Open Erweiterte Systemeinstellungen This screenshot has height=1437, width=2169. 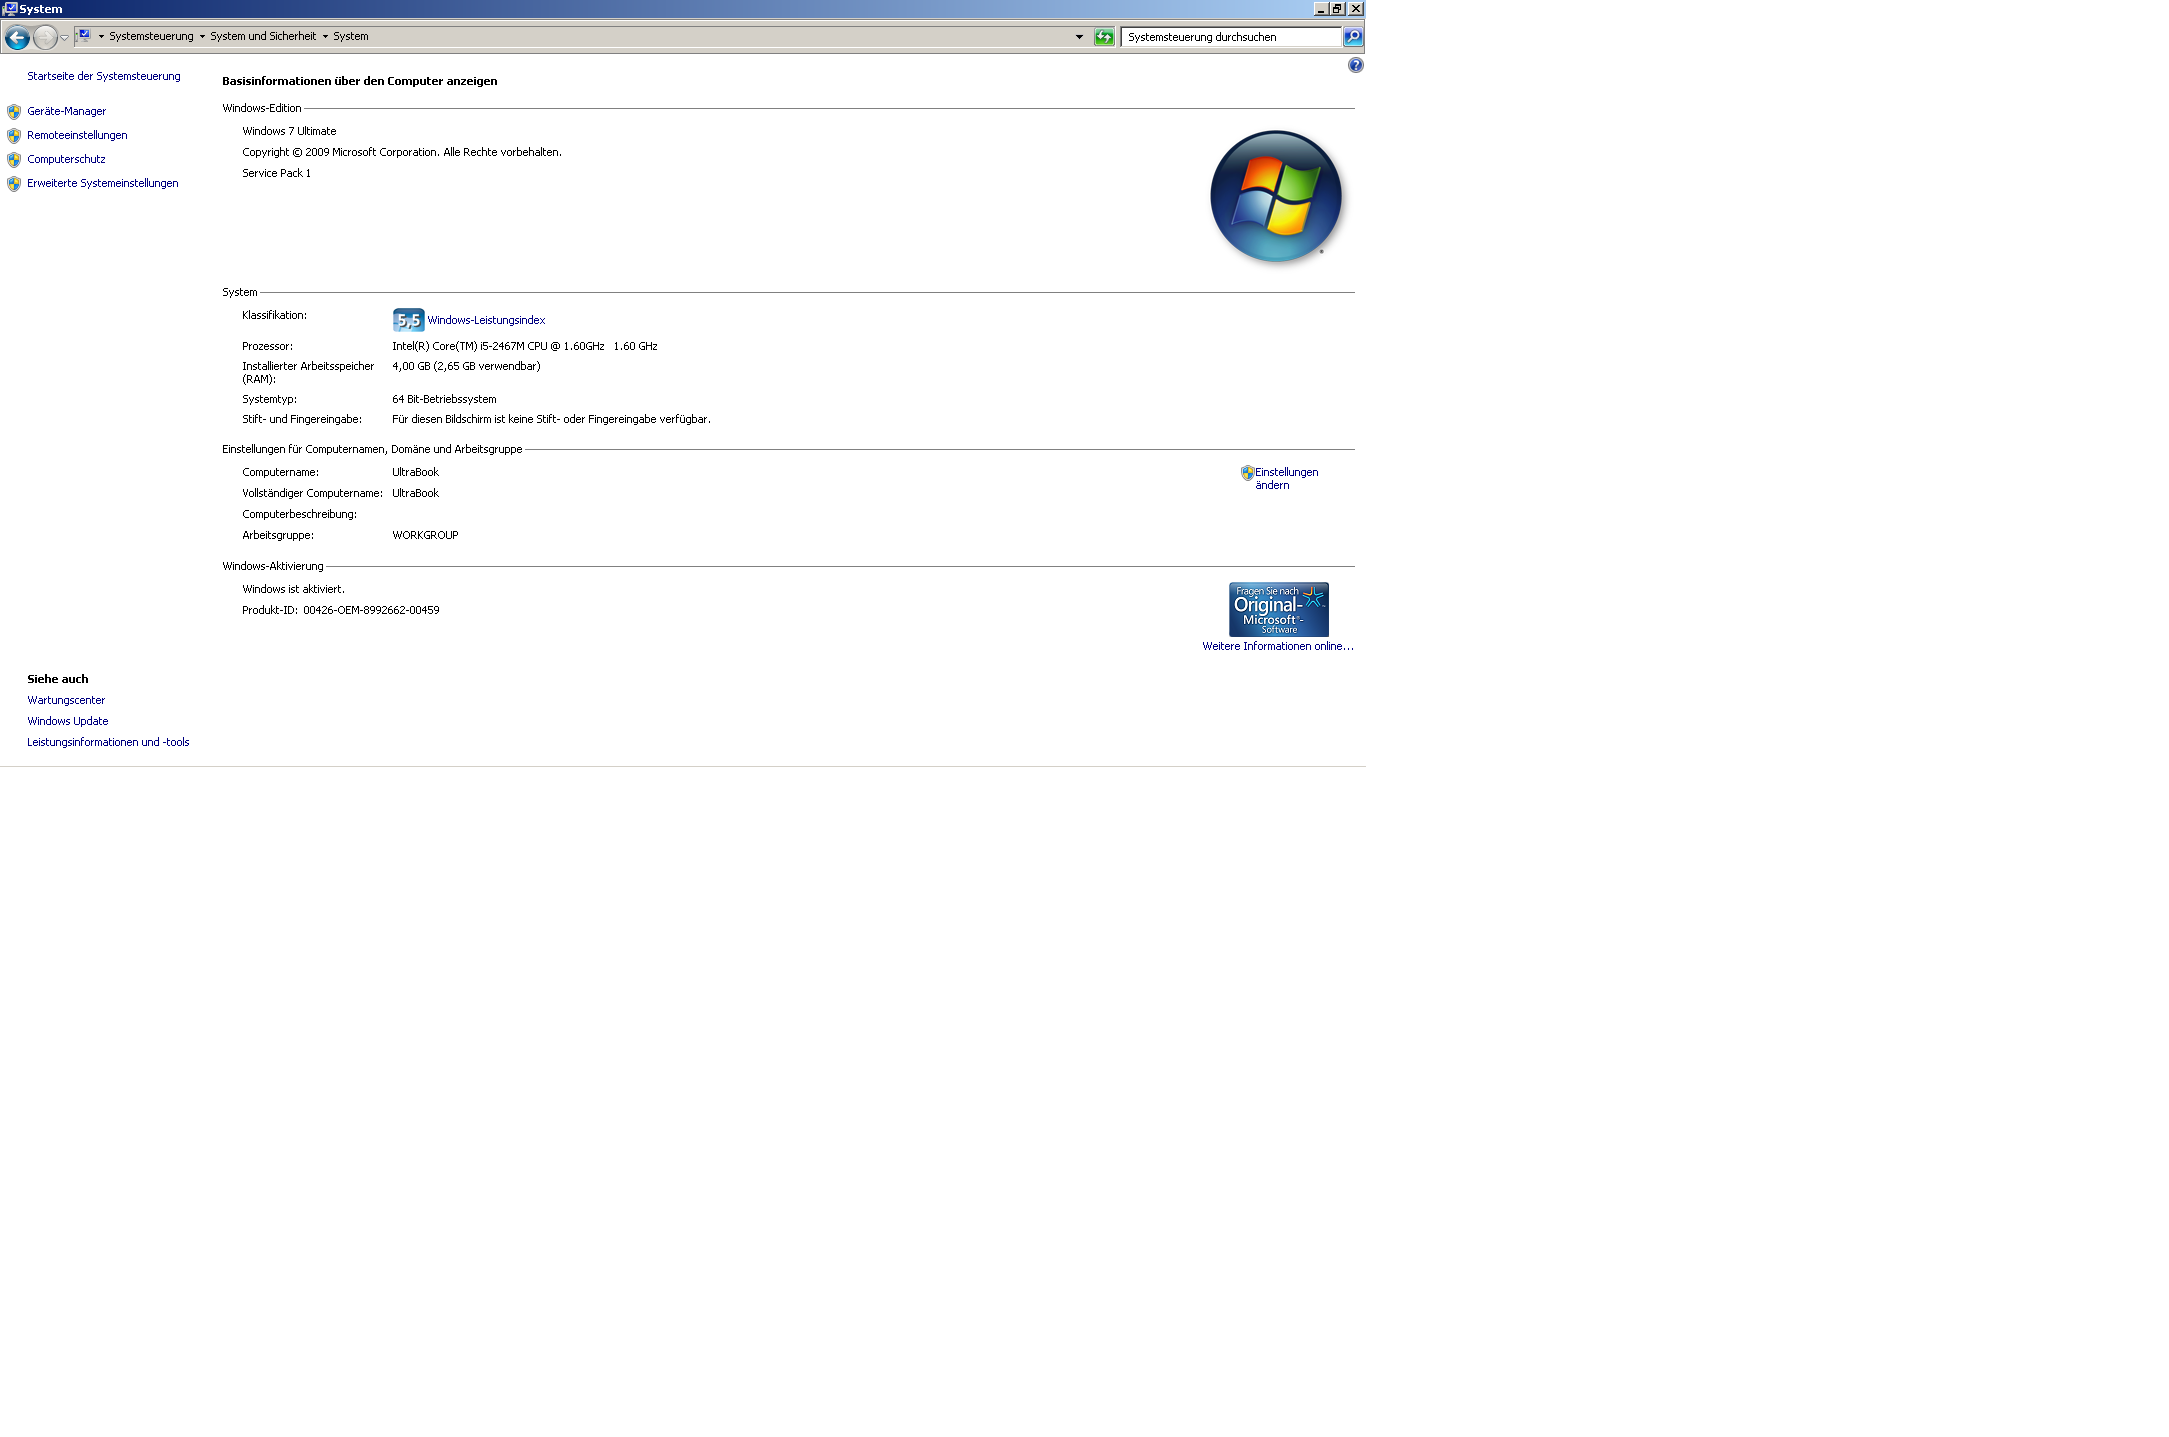tap(102, 183)
